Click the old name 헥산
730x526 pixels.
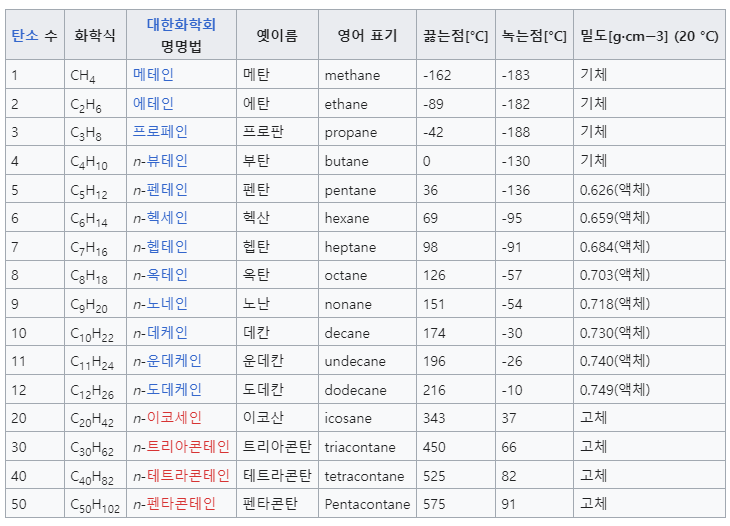(x=256, y=218)
